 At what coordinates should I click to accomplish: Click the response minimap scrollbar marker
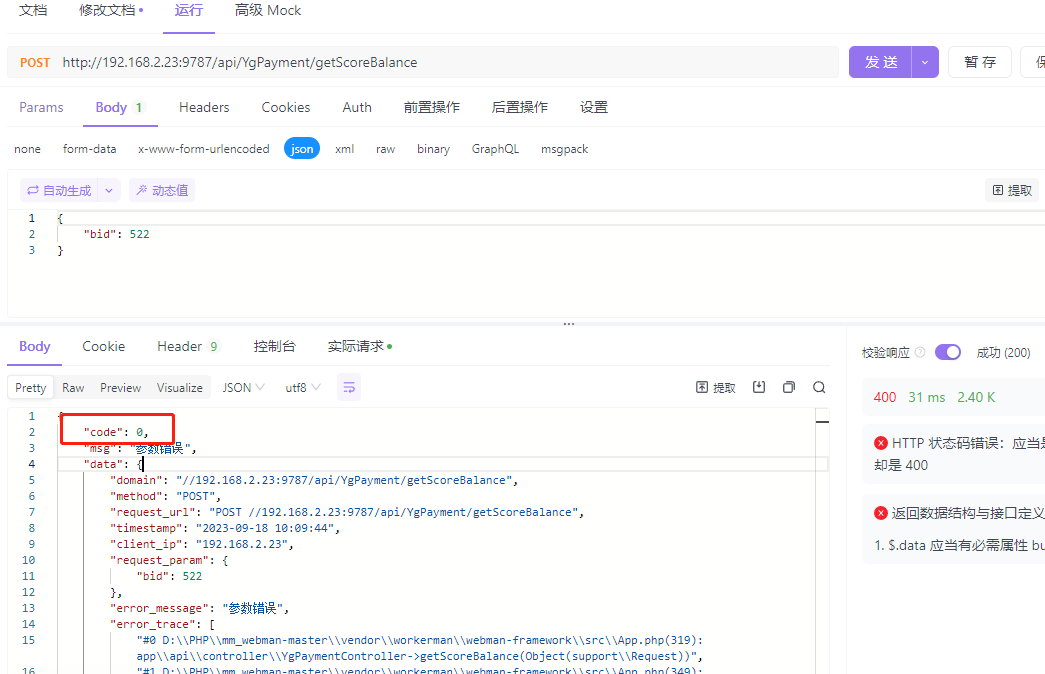[822, 421]
